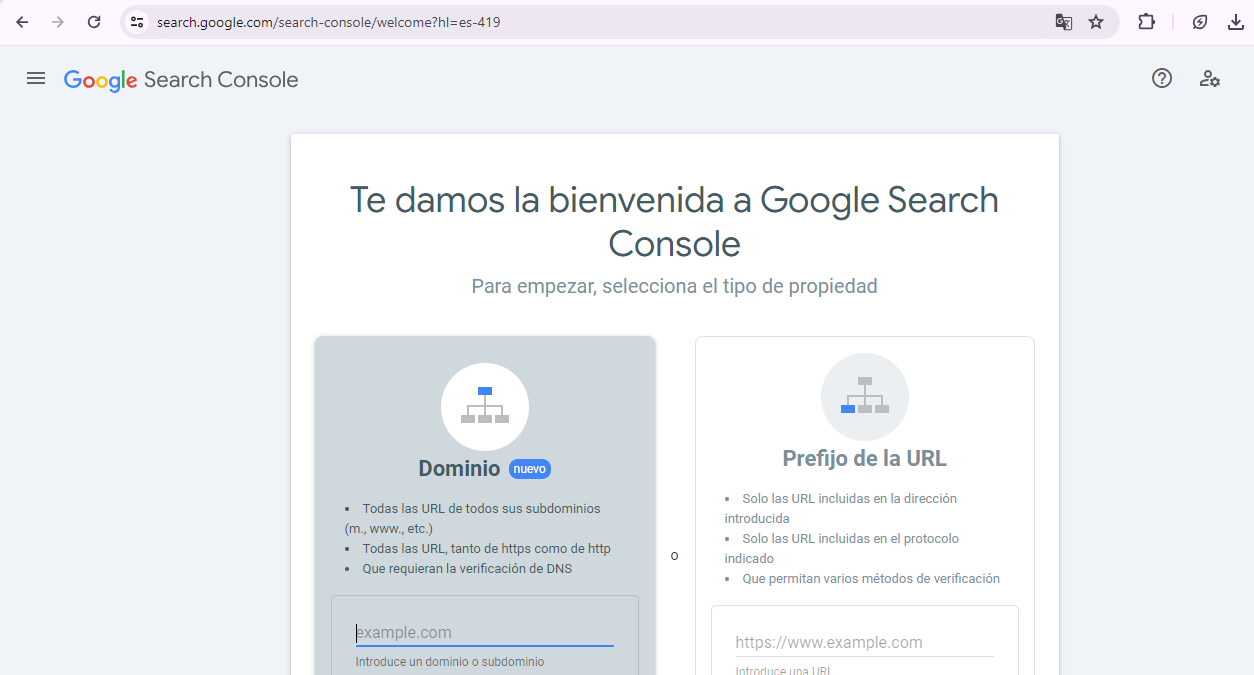This screenshot has height=675, width=1254.
Task: Focus the example.com domain input field
Action: (x=485, y=632)
